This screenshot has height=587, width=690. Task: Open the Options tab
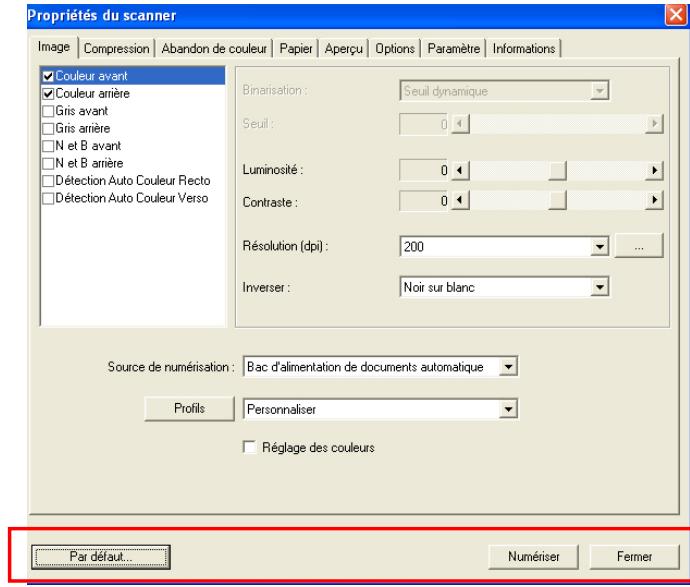tap(395, 48)
